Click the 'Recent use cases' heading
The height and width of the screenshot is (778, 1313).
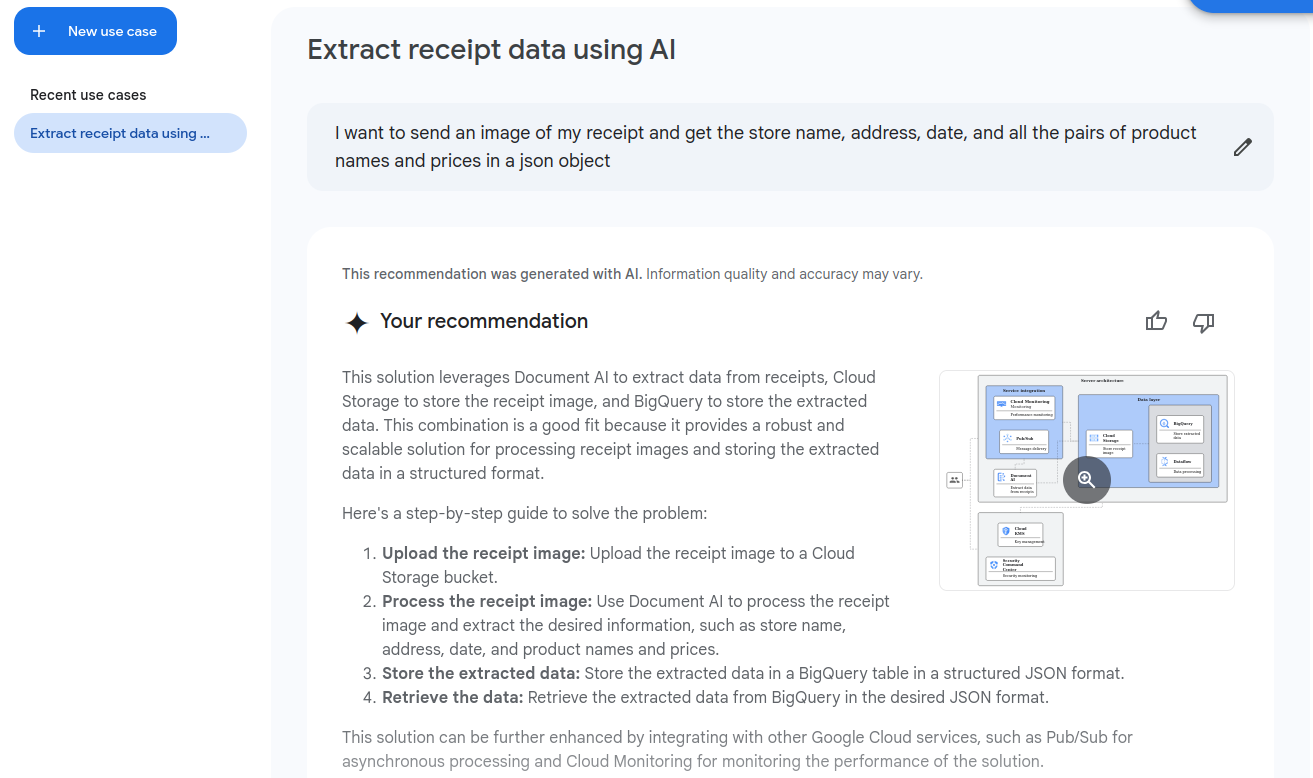(88, 95)
